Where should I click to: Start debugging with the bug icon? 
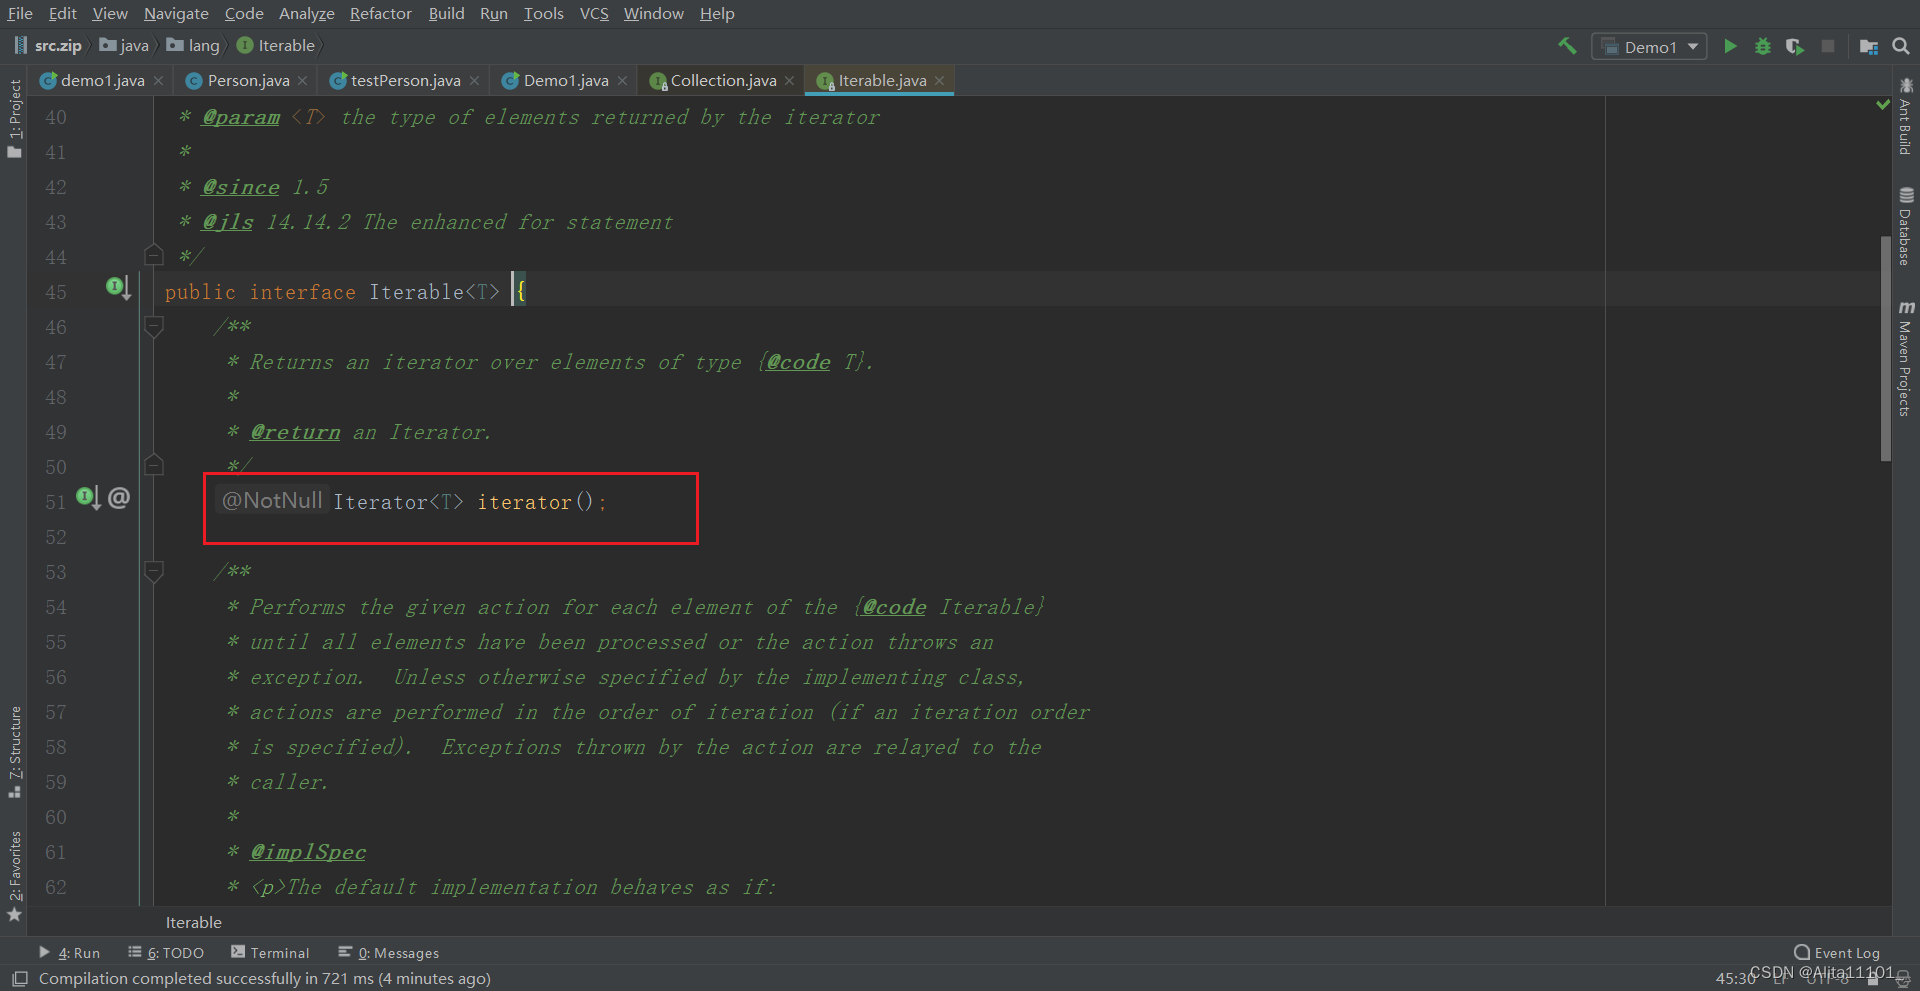coord(1763,46)
